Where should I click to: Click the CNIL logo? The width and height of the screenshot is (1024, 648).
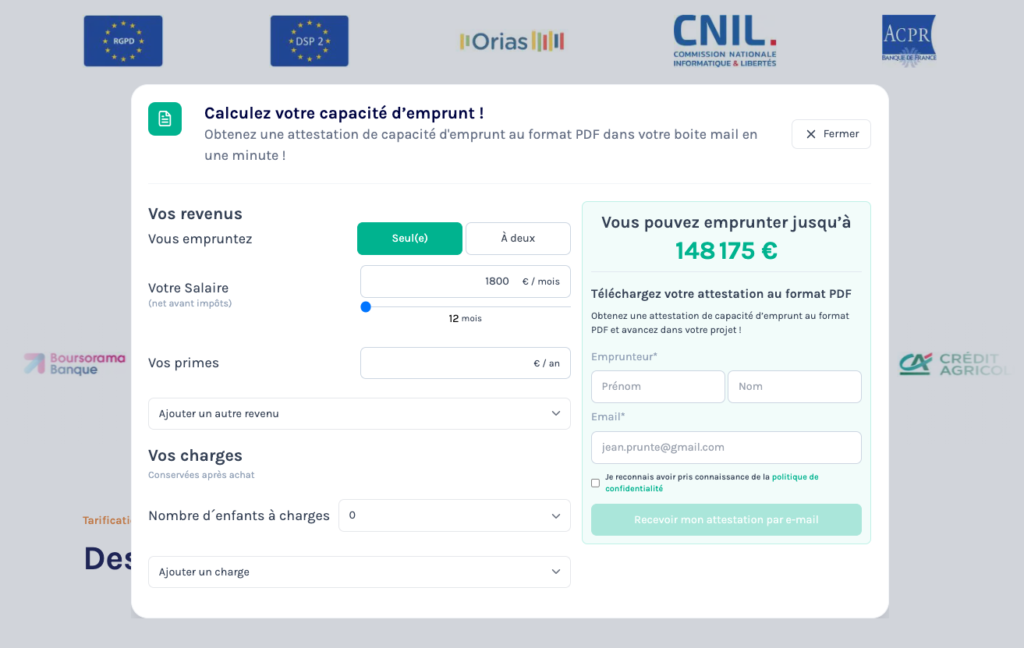click(x=725, y=41)
